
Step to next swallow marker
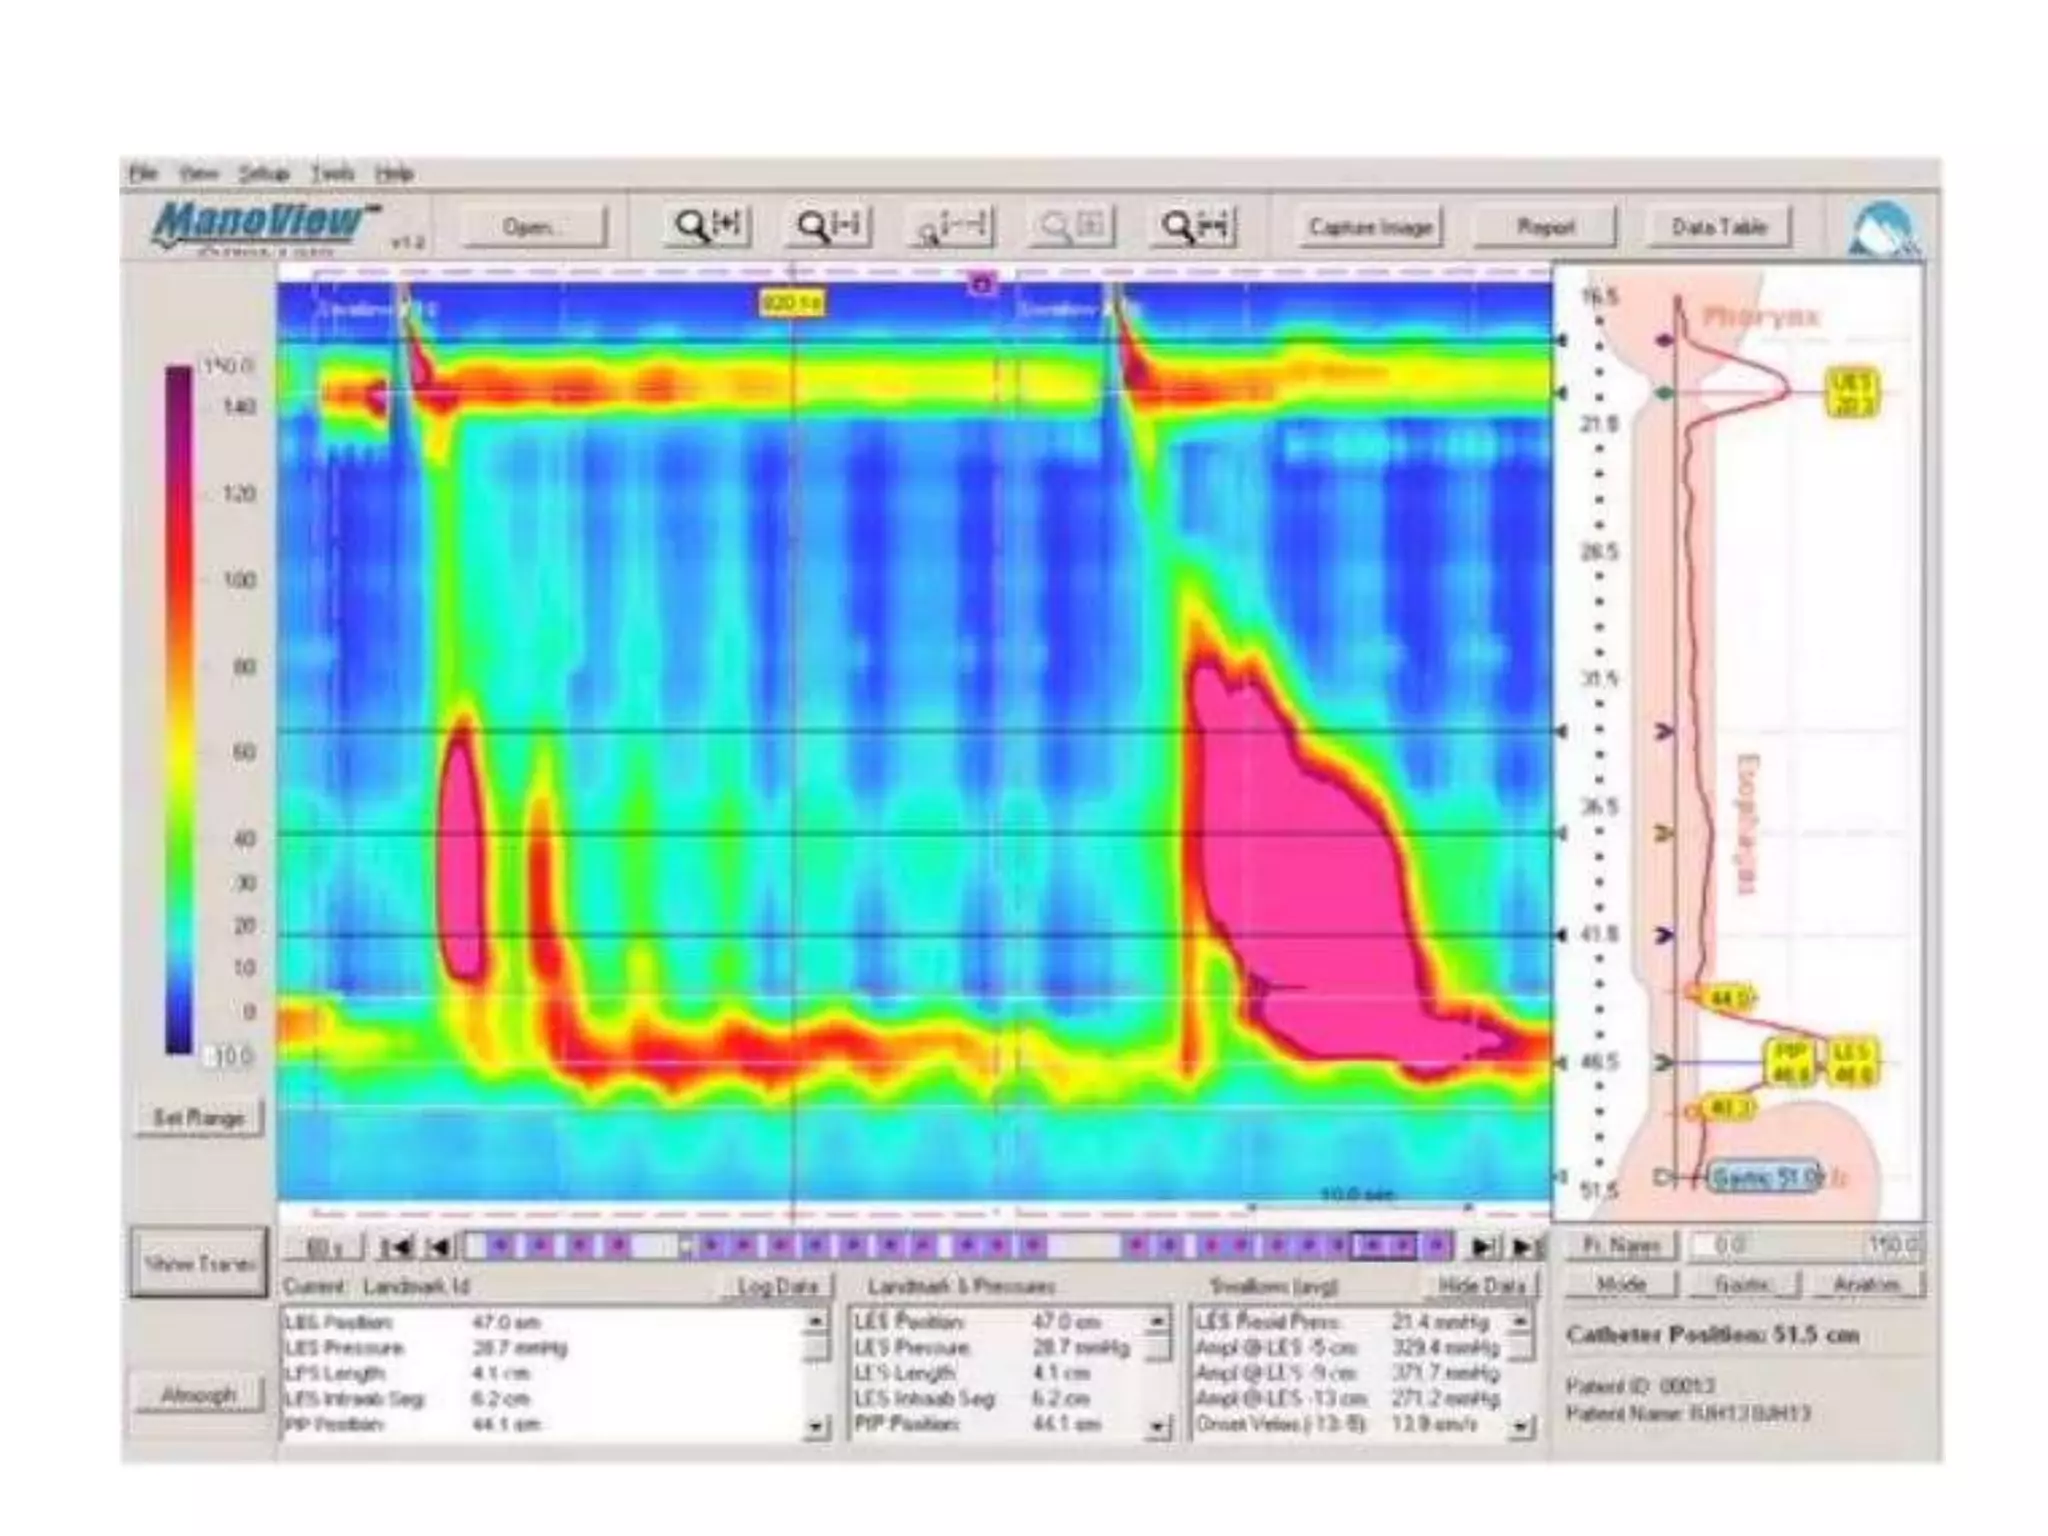tap(1484, 1246)
